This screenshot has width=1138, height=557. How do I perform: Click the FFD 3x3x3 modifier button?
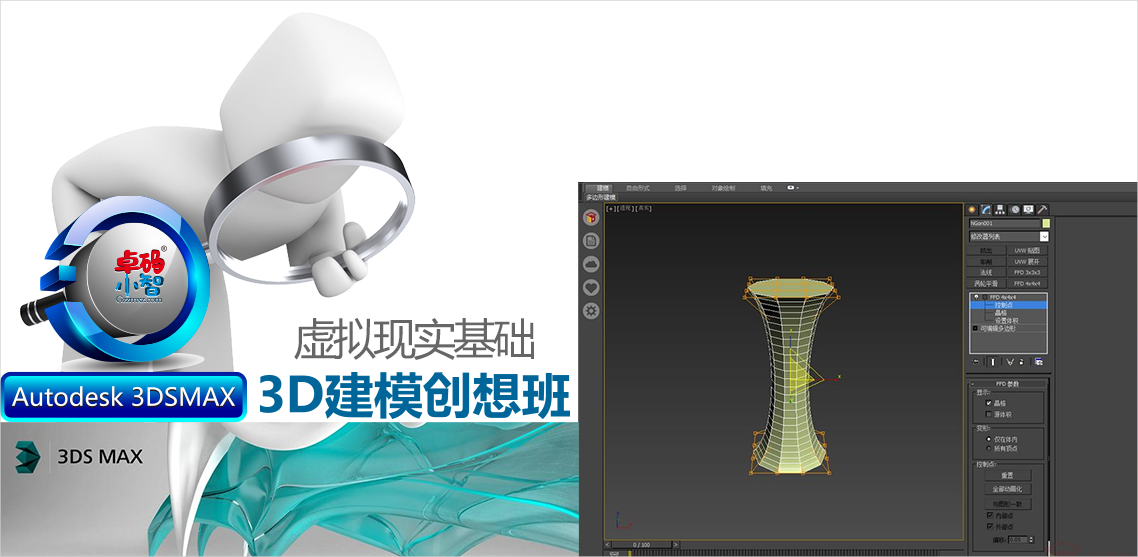click(1027, 272)
